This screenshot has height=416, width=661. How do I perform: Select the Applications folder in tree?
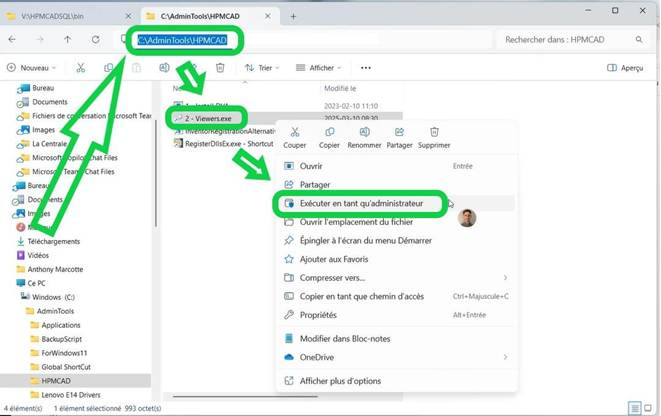[x=61, y=325]
